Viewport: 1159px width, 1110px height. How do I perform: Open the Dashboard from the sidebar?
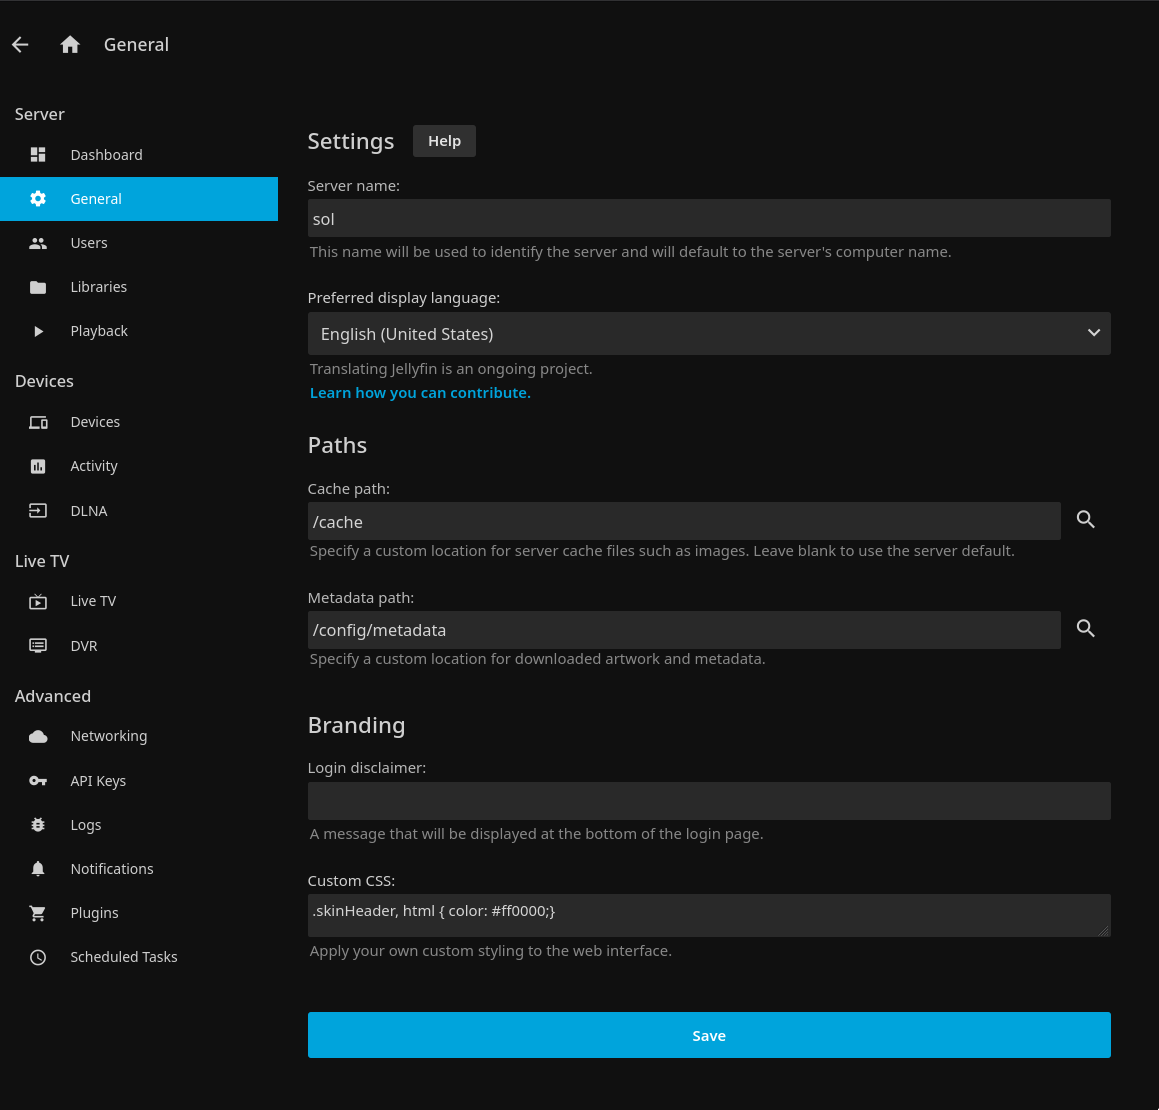pyautogui.click(x=37, y=155)
